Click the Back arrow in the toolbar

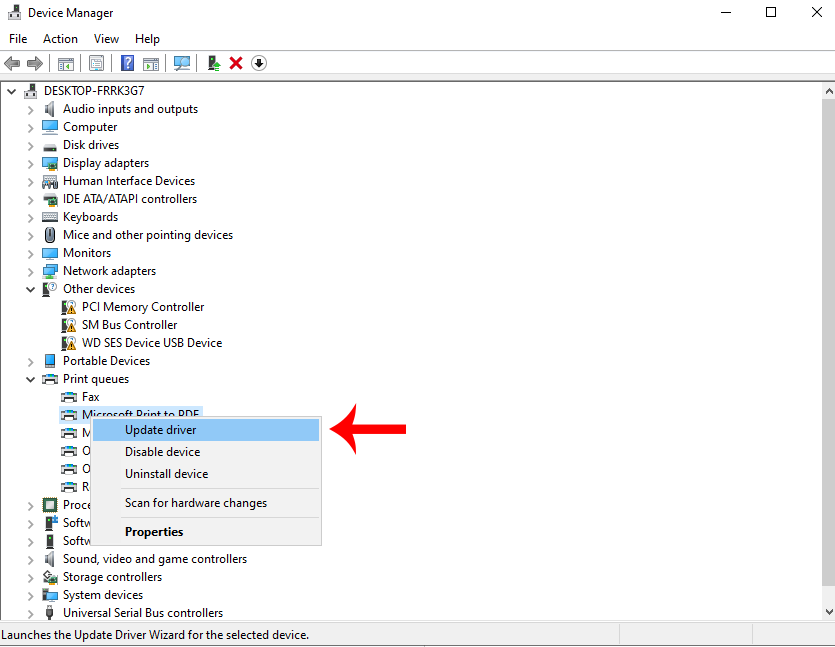click(x=12, y=63)
